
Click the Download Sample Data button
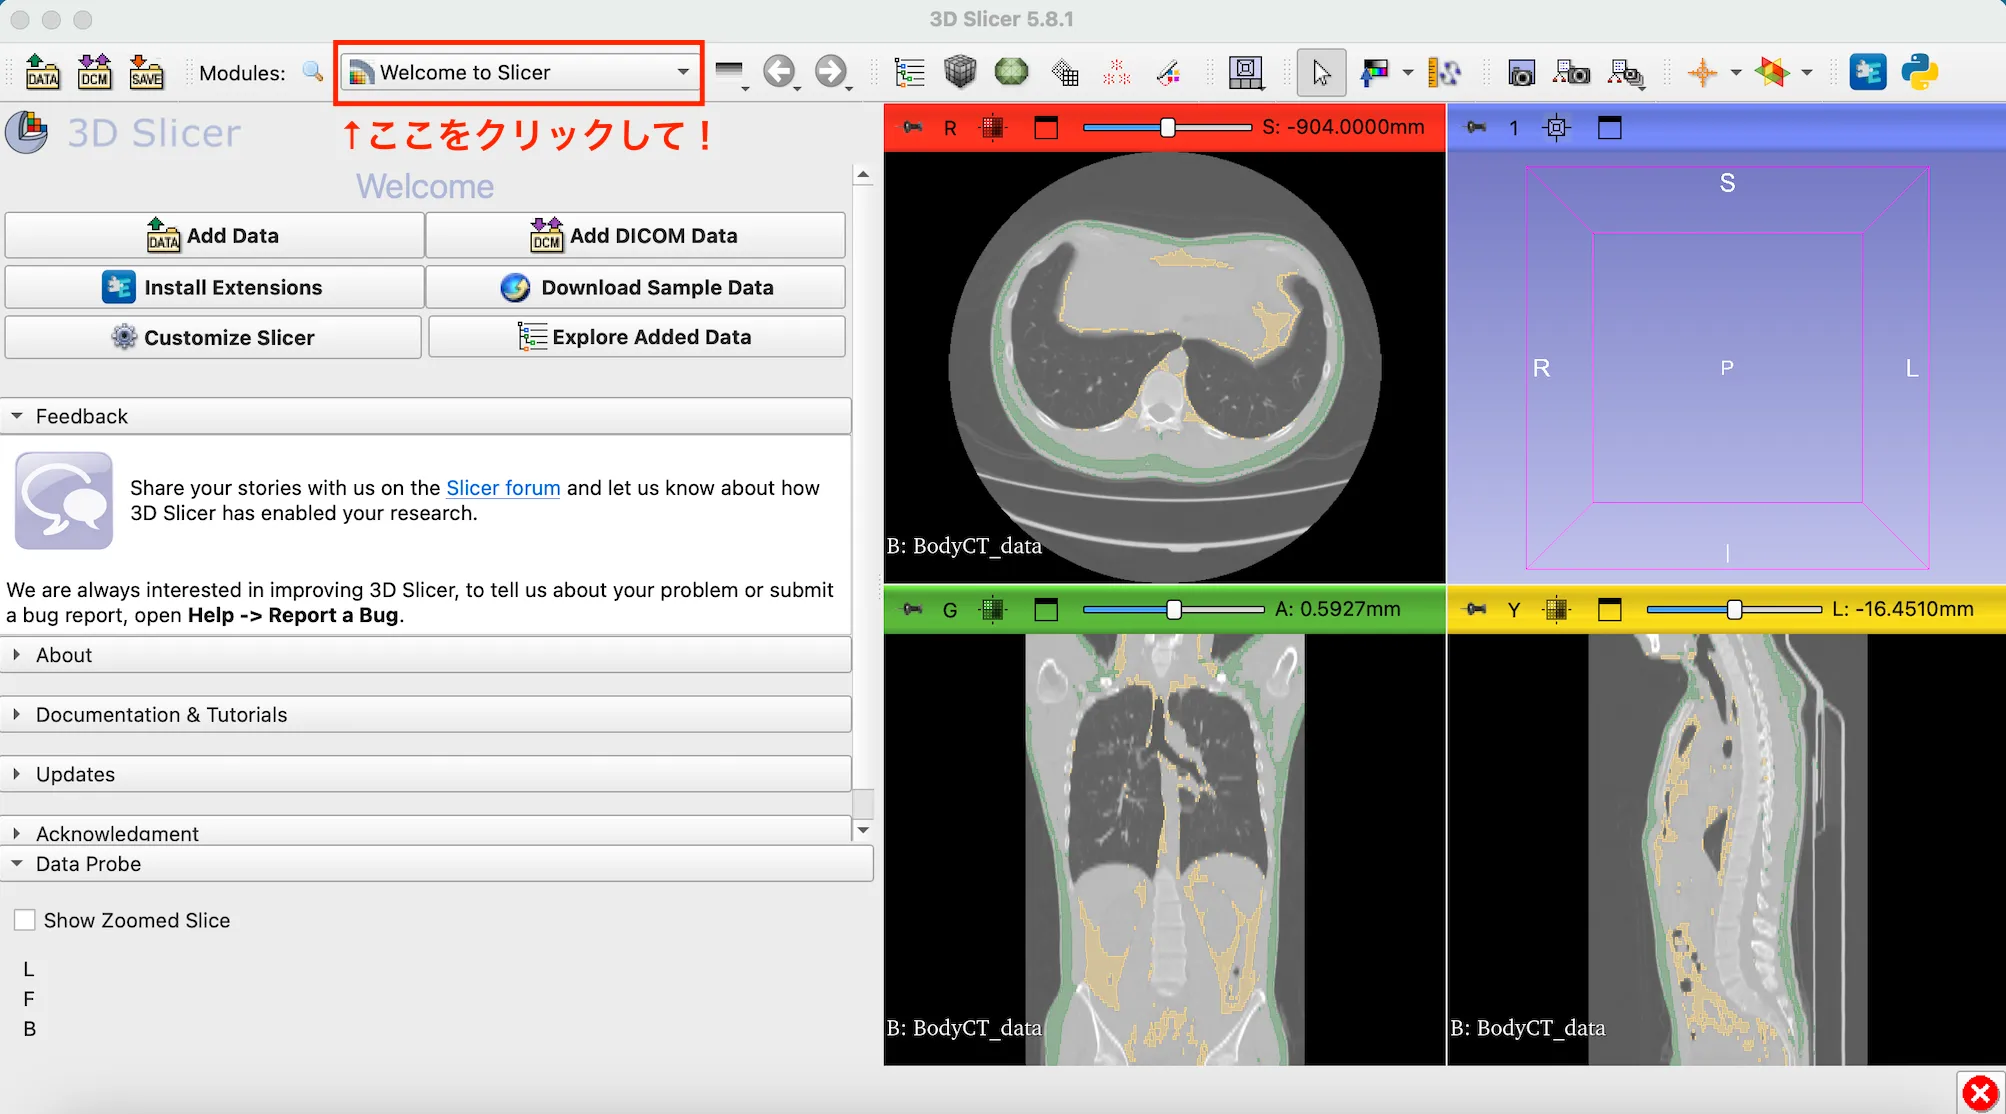pos(636,287)
